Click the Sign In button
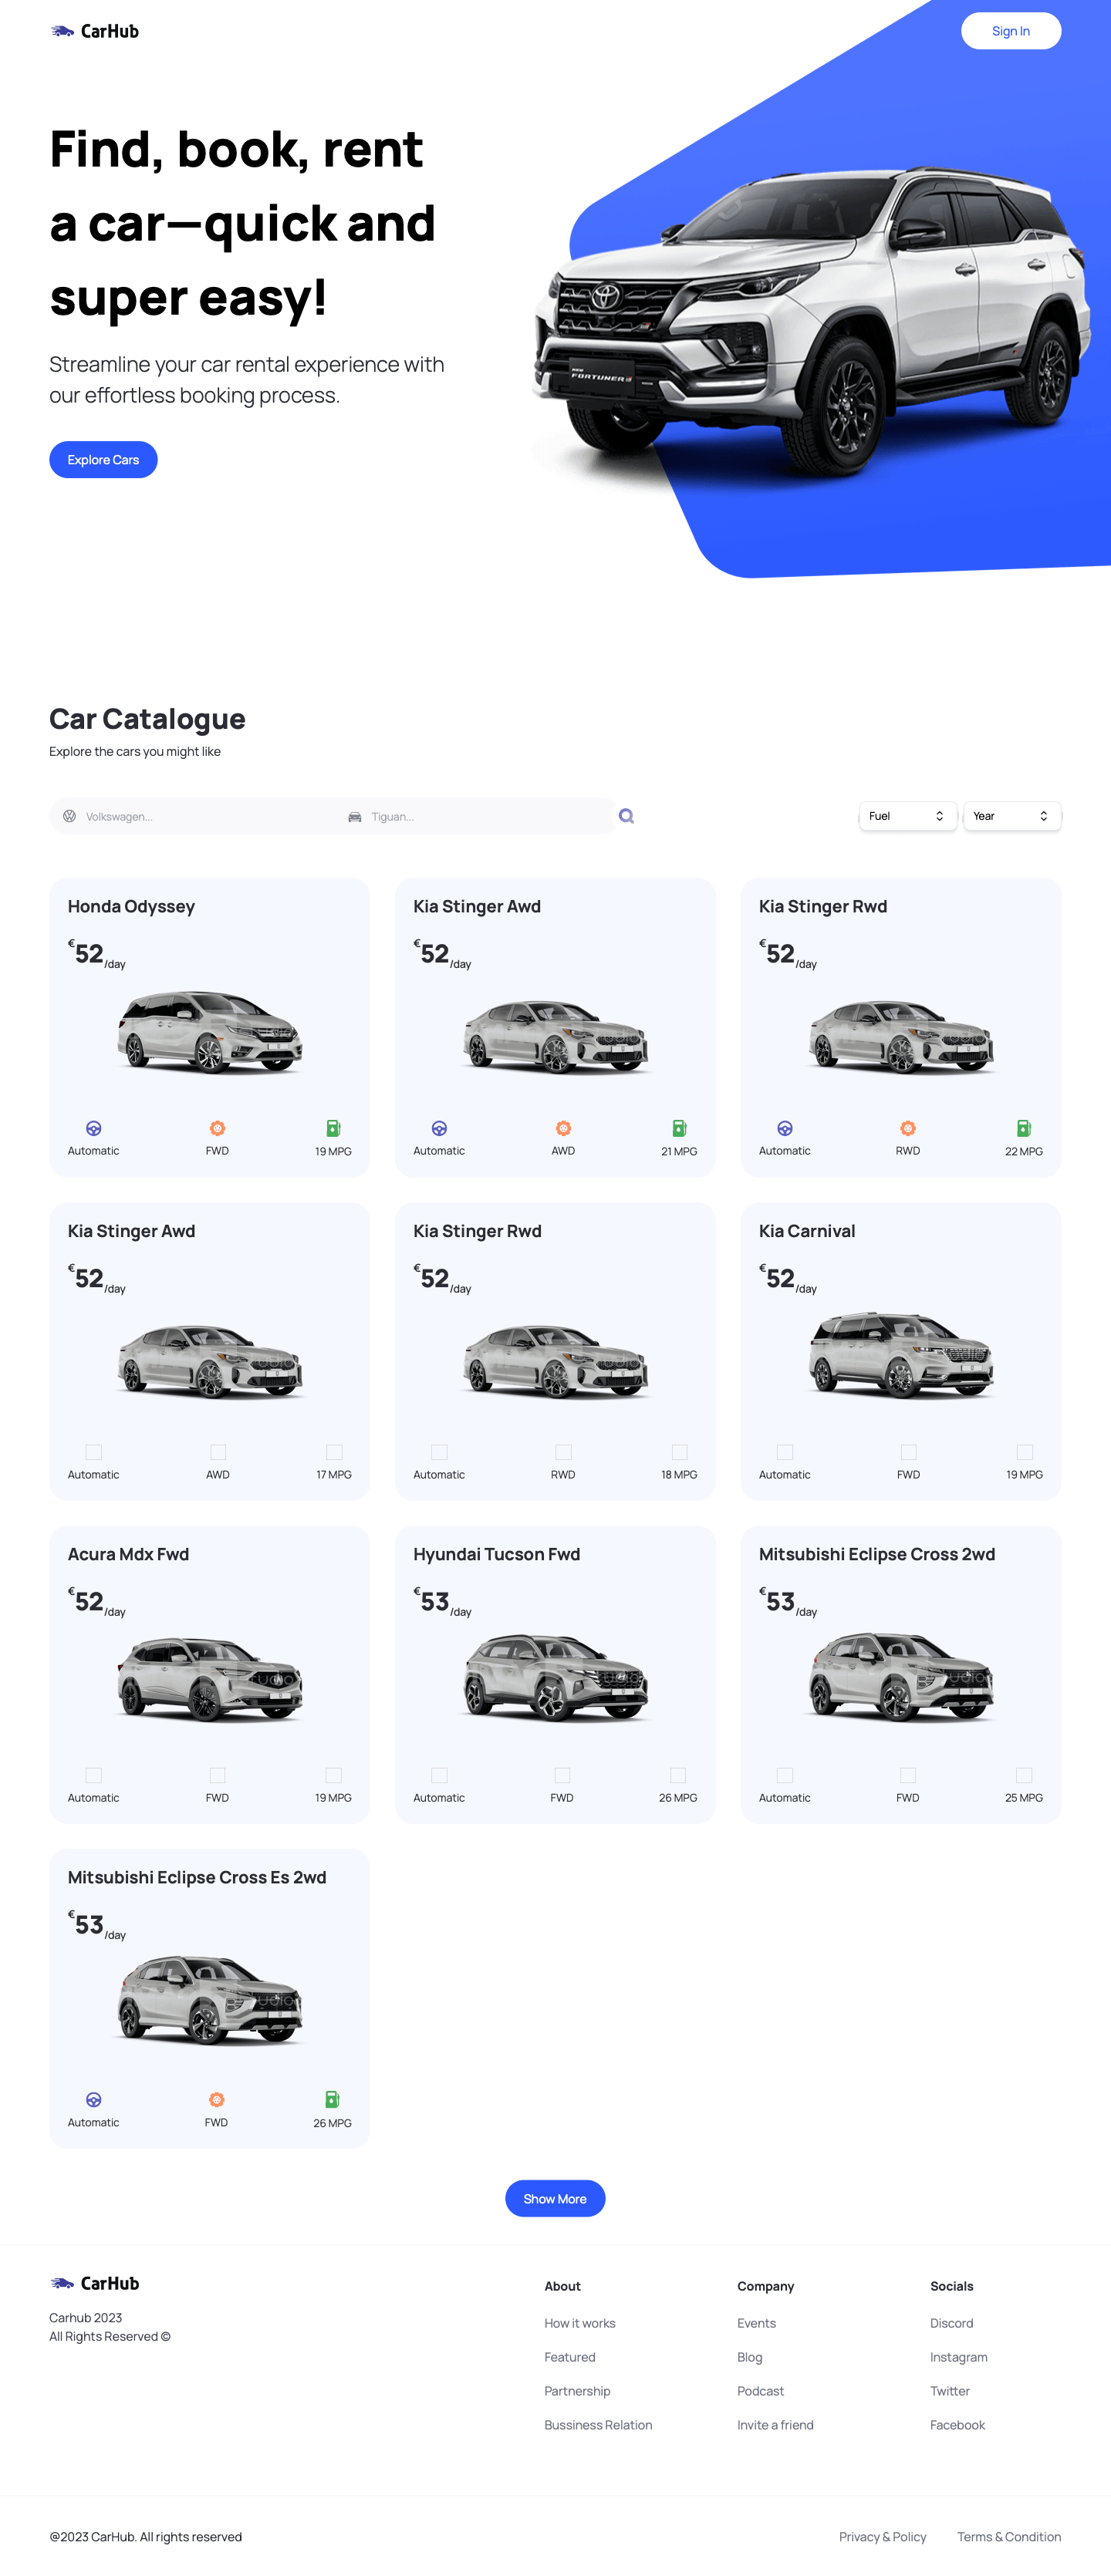Screen dimensions: 1111x2576 point(1011,31)
